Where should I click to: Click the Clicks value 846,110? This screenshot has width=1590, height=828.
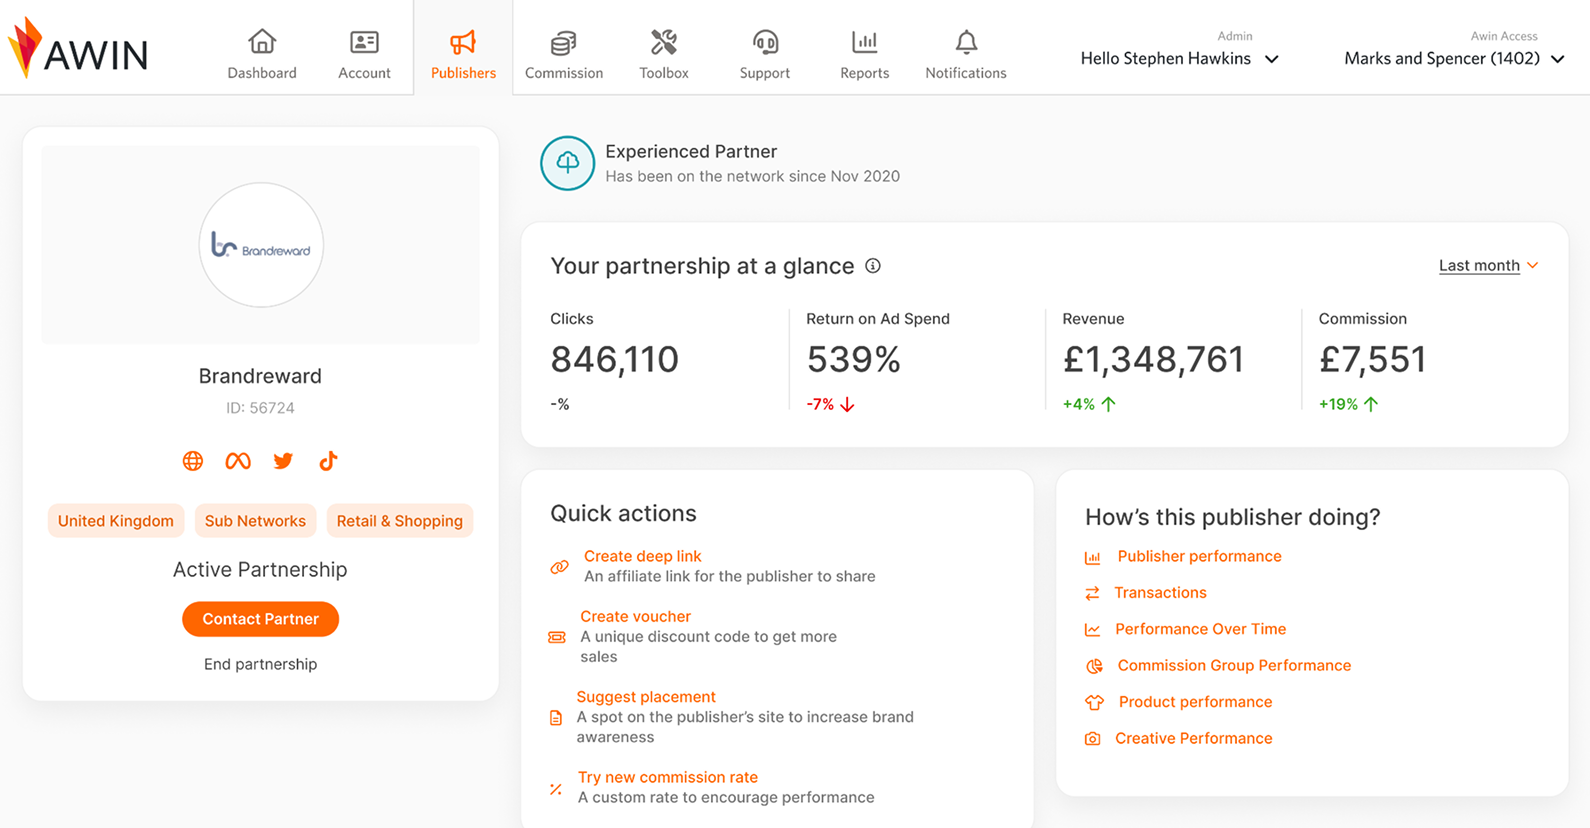coord(614,359)
